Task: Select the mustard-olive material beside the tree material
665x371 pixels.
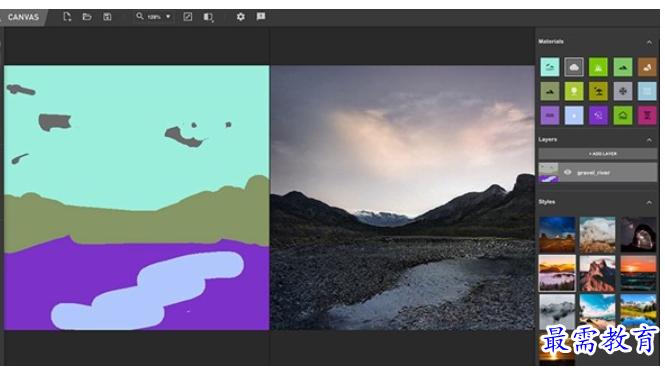Action: pyautogui.click(x=598, y=91)
